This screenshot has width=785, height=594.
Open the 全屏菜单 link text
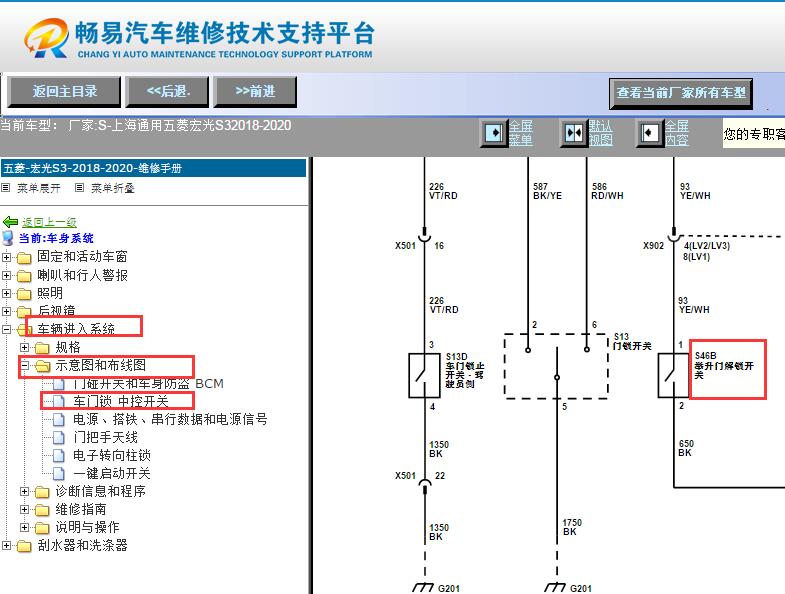coord(521,133)
